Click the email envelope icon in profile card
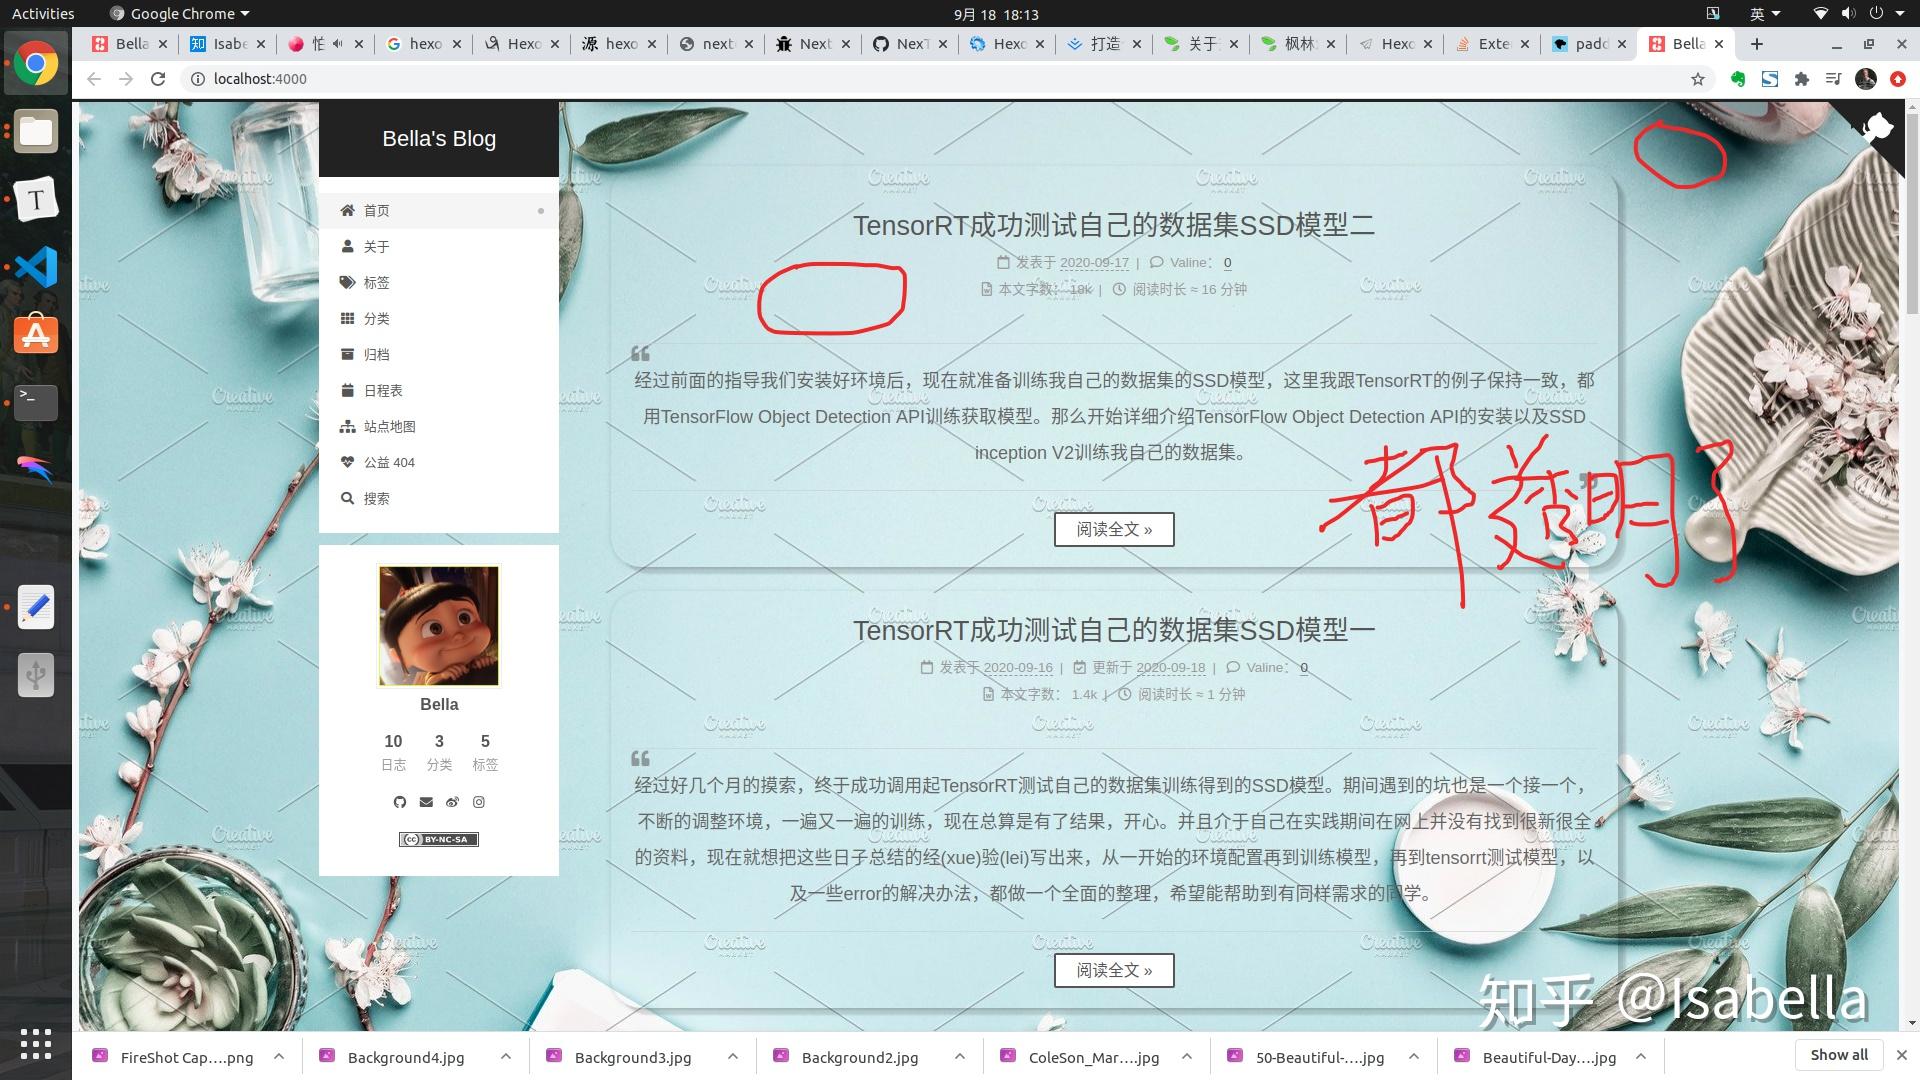The width and height of the screenshot is (1920, 1080). [x=426, y=802]
